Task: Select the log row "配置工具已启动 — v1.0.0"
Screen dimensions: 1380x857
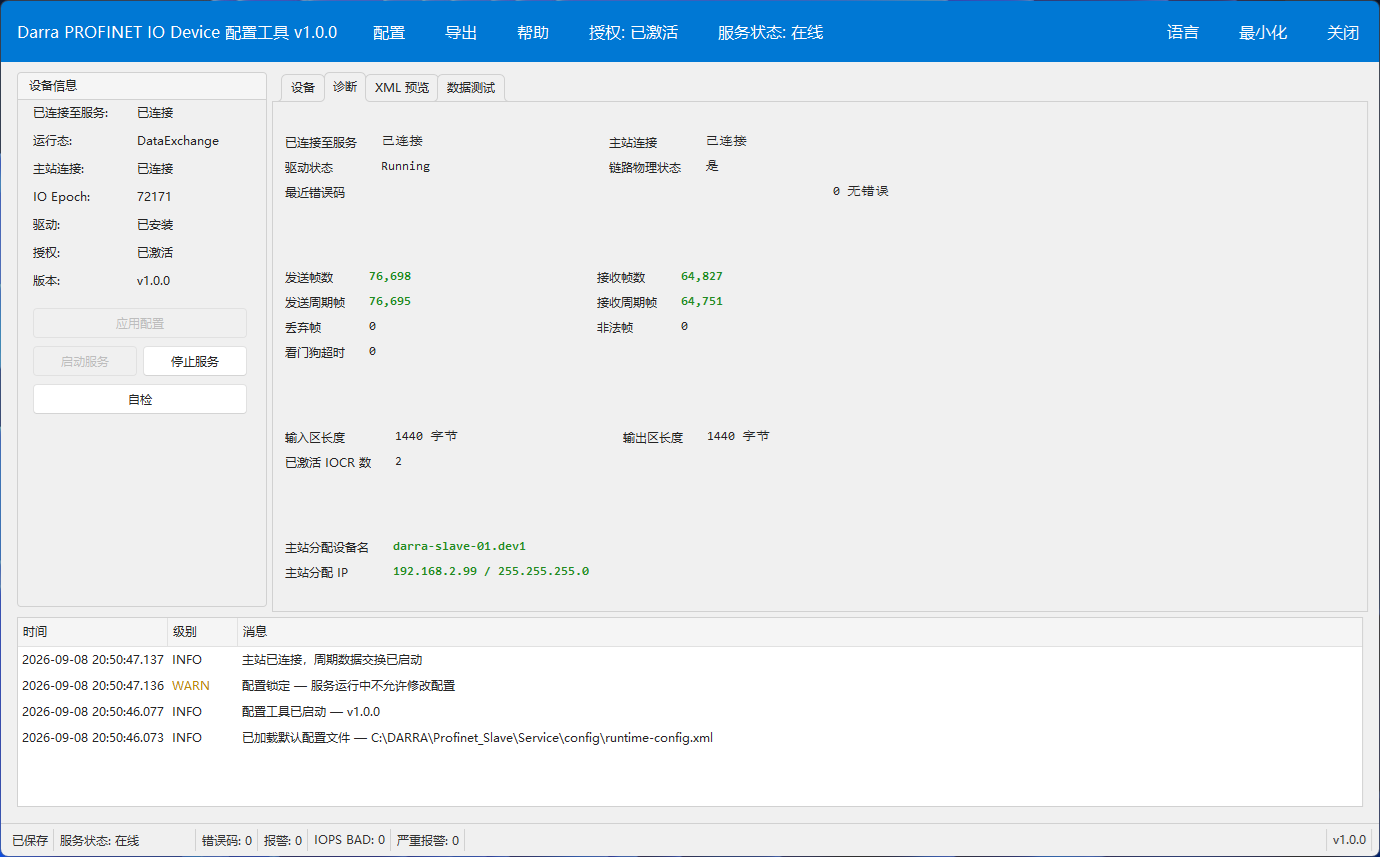Action: (x=690, y=712)
